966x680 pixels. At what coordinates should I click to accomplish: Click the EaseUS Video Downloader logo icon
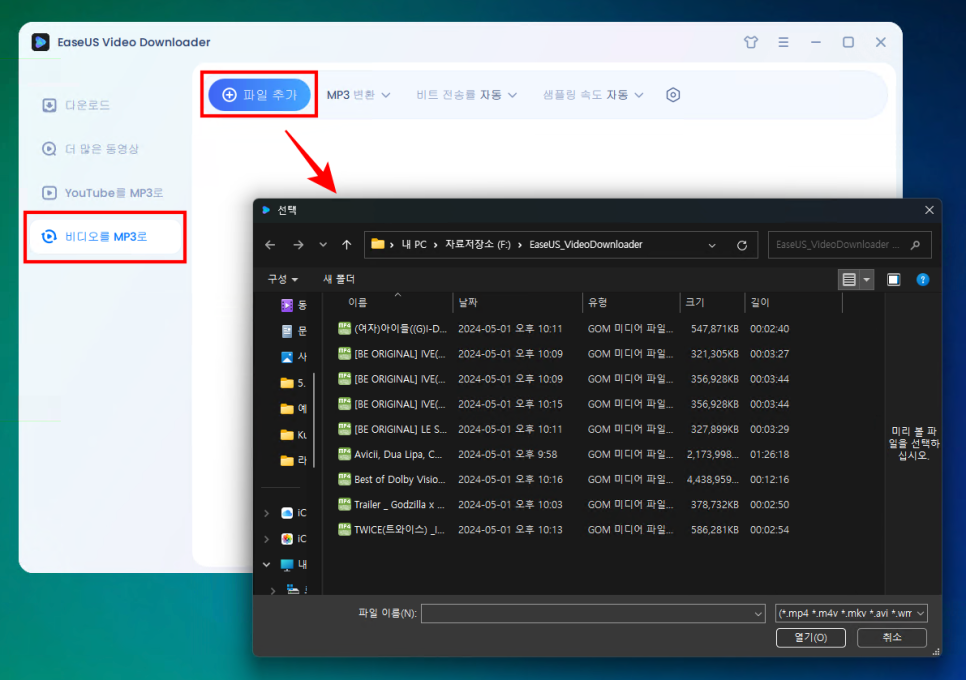[41, 42]
